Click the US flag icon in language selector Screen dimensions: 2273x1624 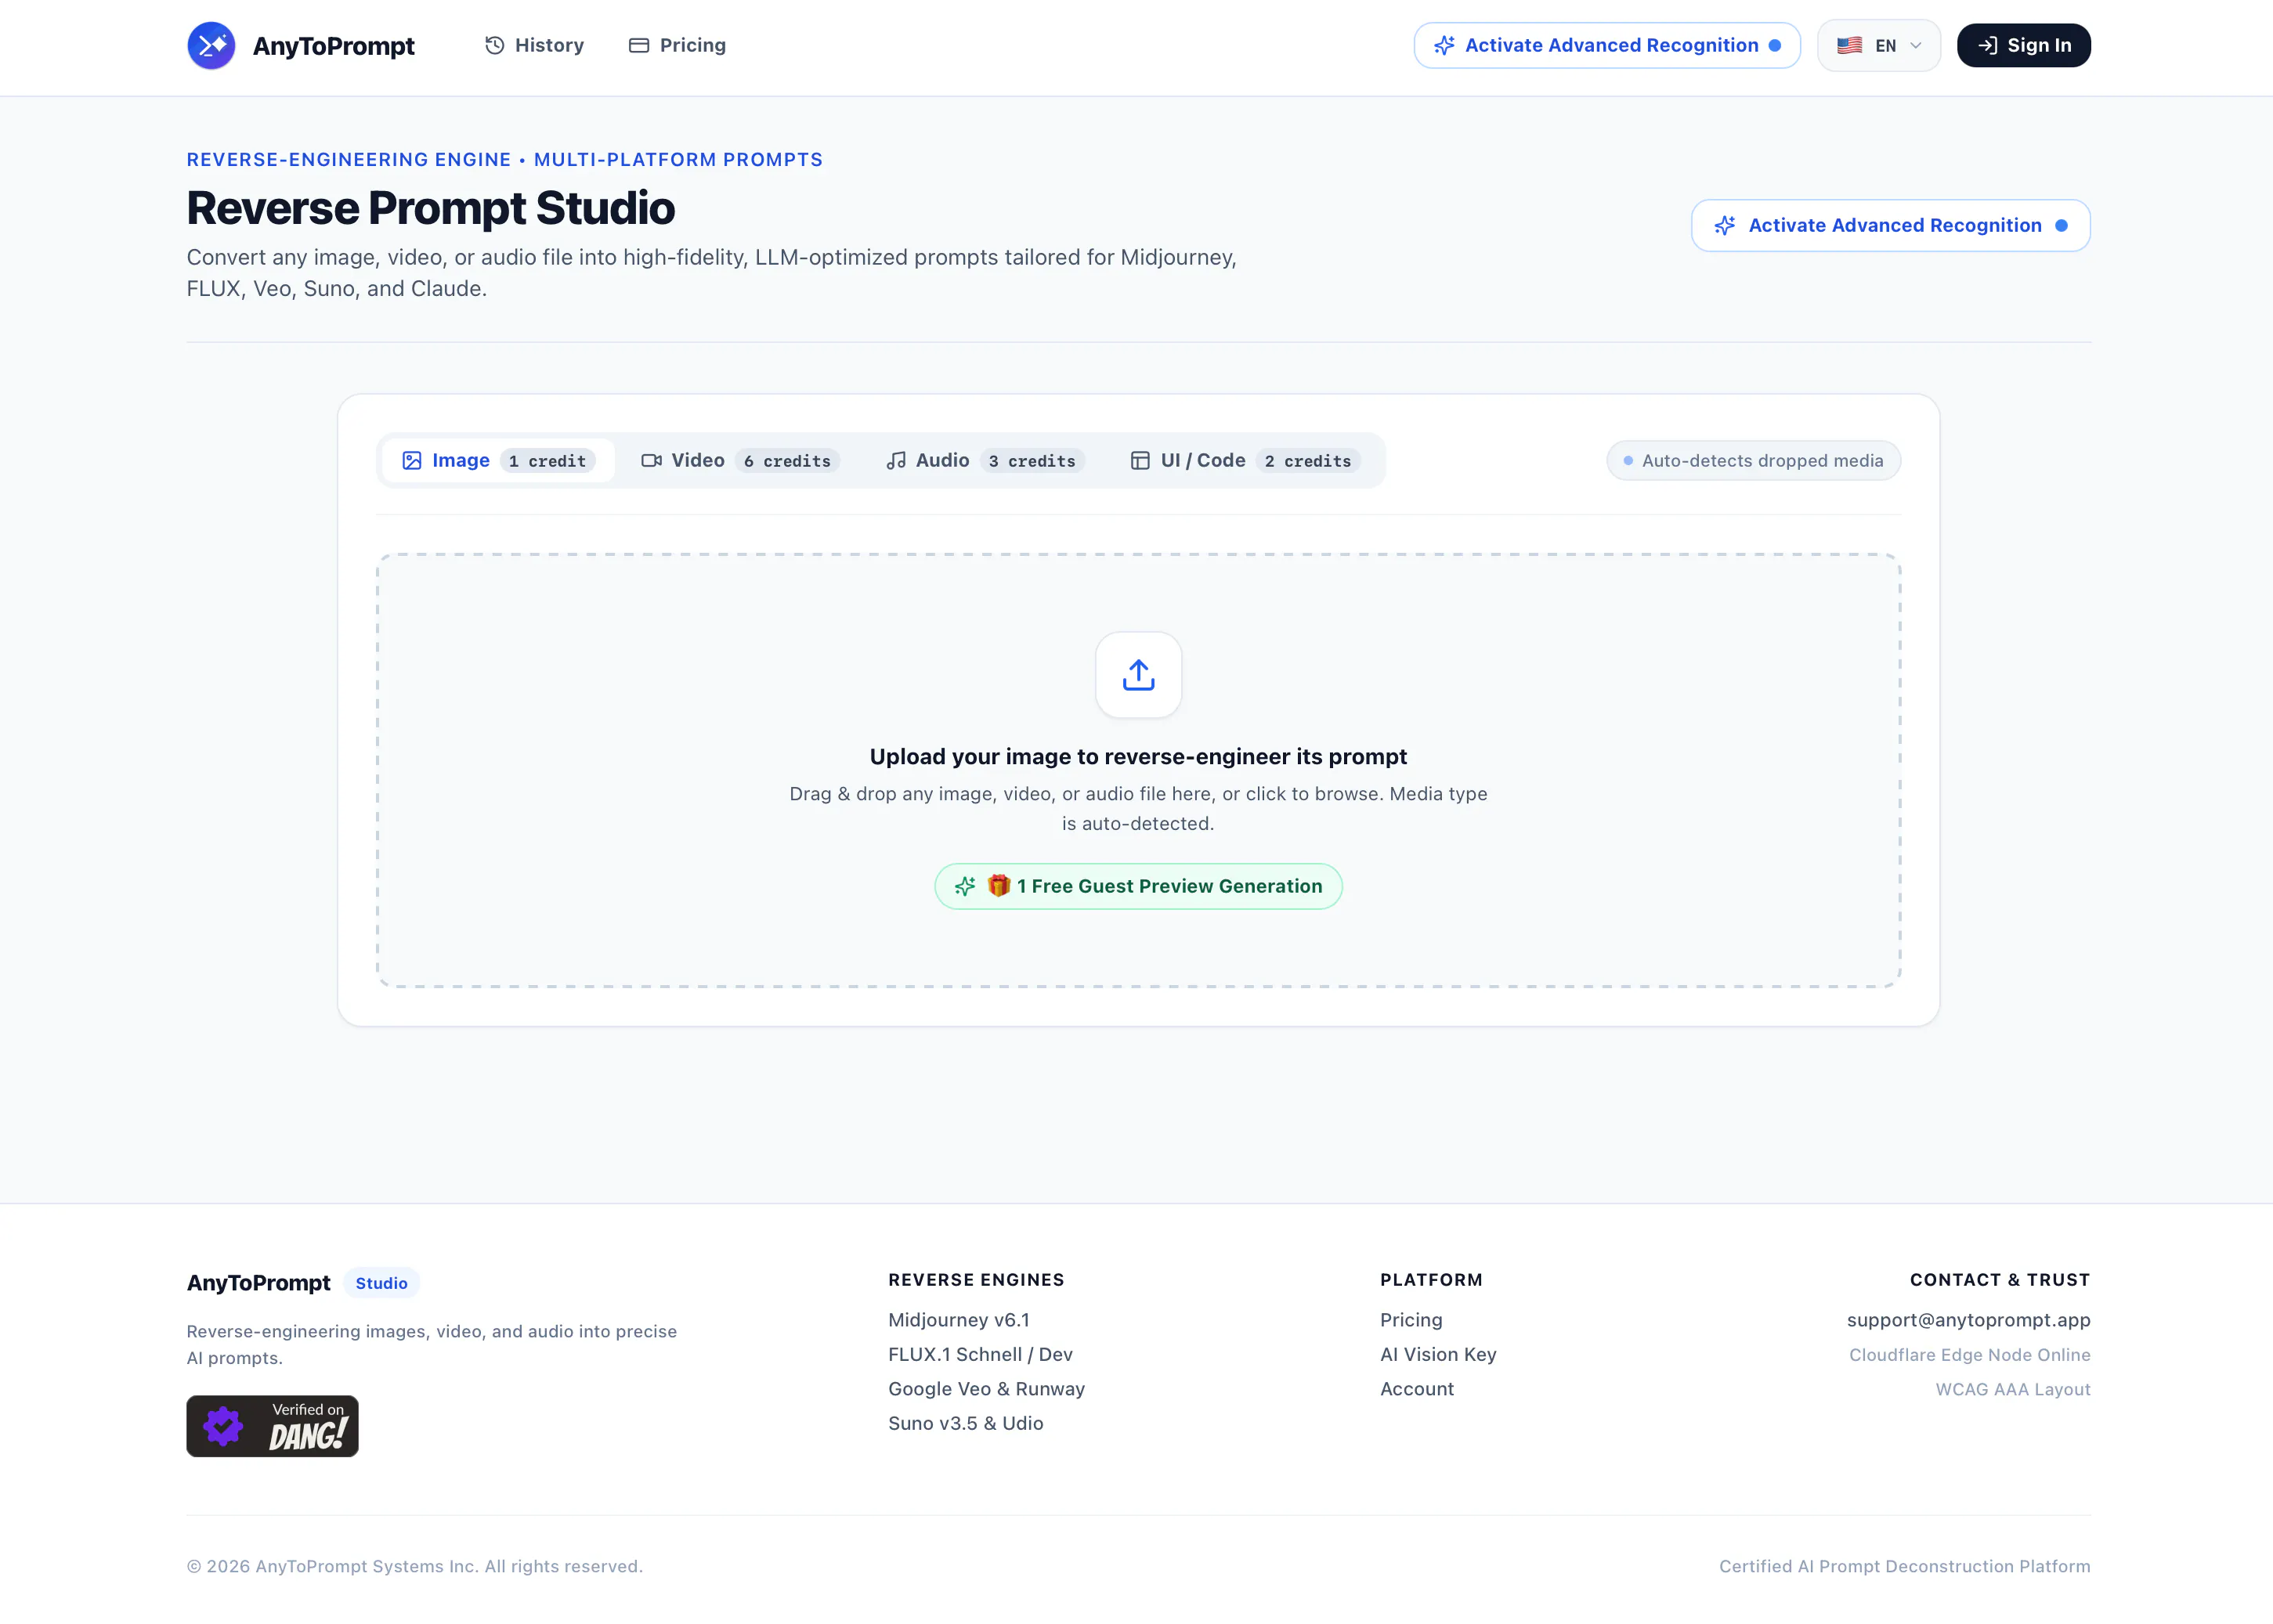point(1849,45)
